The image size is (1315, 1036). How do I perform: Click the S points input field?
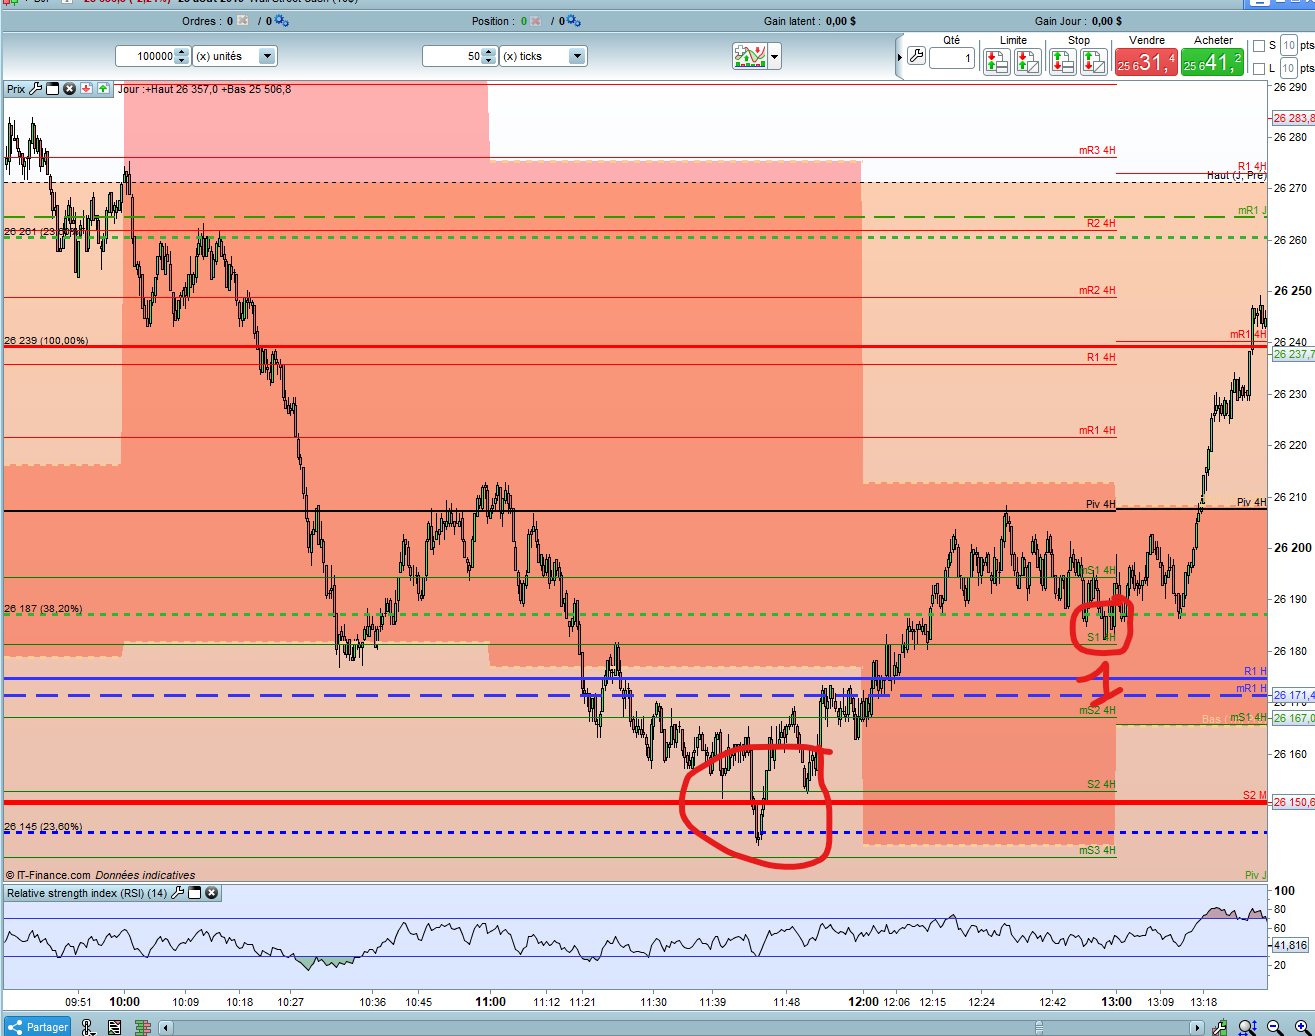tap(1289, 46)
